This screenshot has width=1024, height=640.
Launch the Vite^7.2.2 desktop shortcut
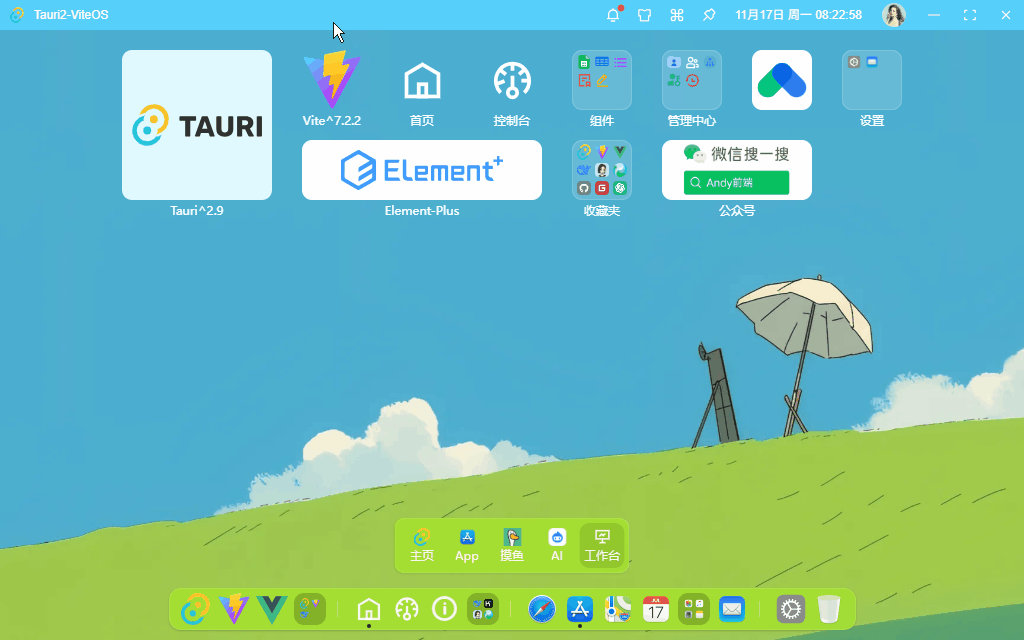click(332, 80)
